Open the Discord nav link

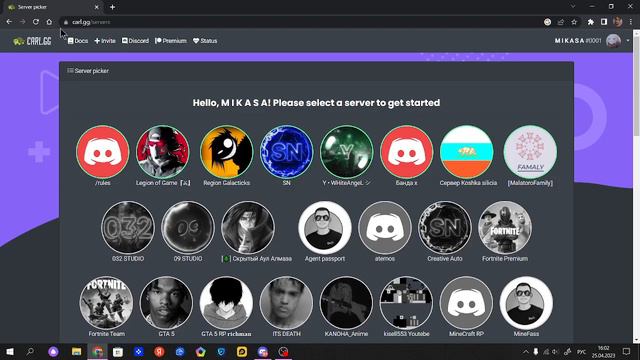[135, 41]
